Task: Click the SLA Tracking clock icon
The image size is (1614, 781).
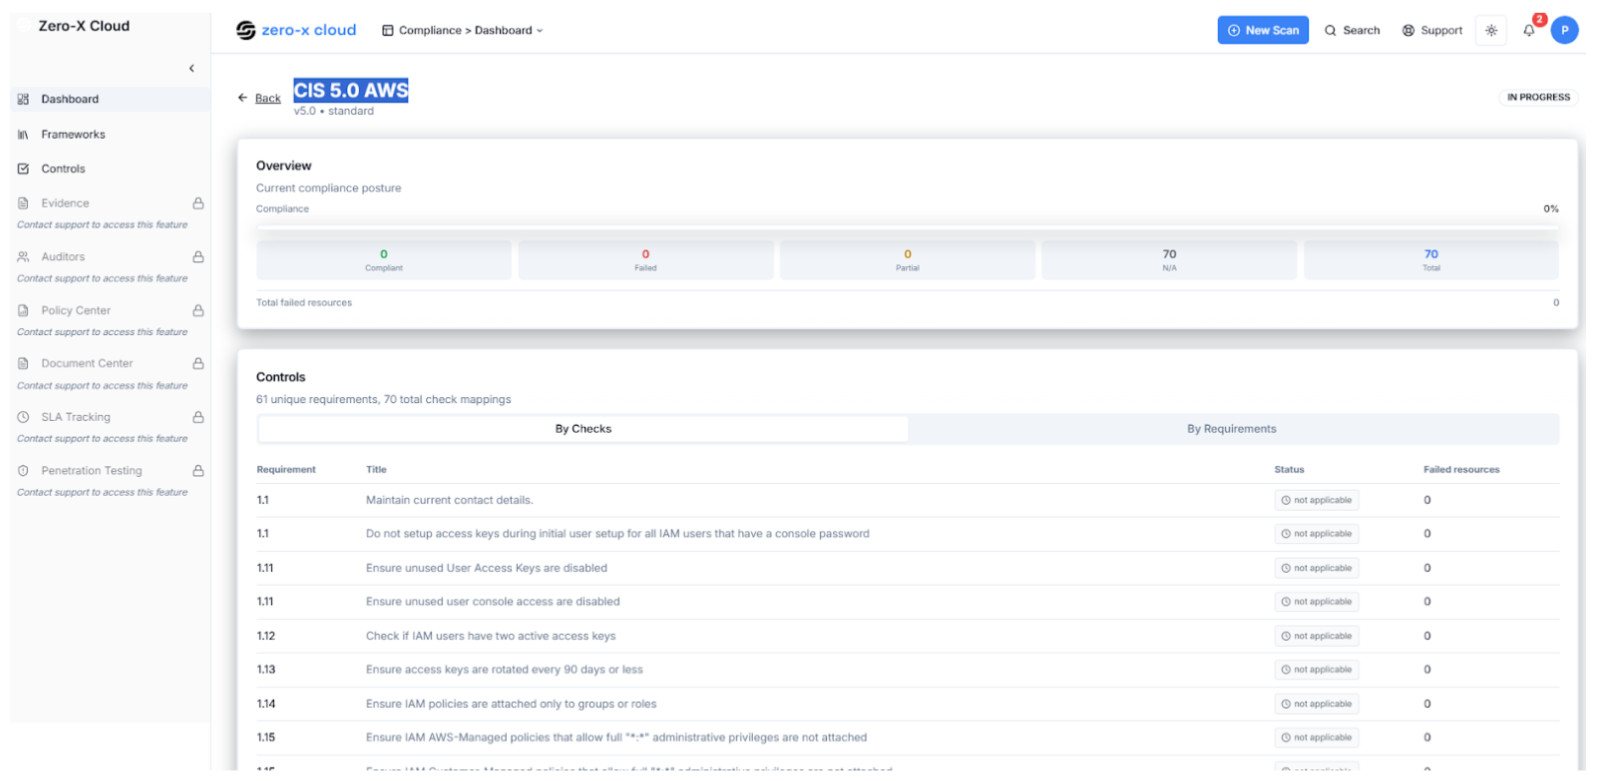Action: coord(23,417)
